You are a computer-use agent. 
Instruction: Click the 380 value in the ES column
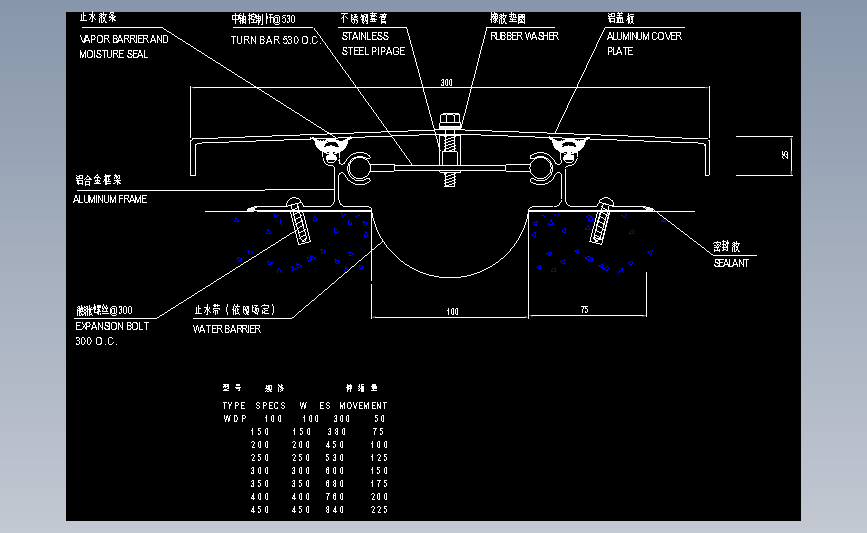point(336,432)
